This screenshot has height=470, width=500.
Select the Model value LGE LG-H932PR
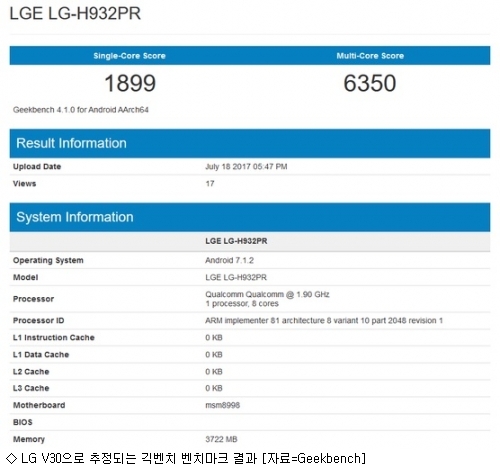point(236,277)
